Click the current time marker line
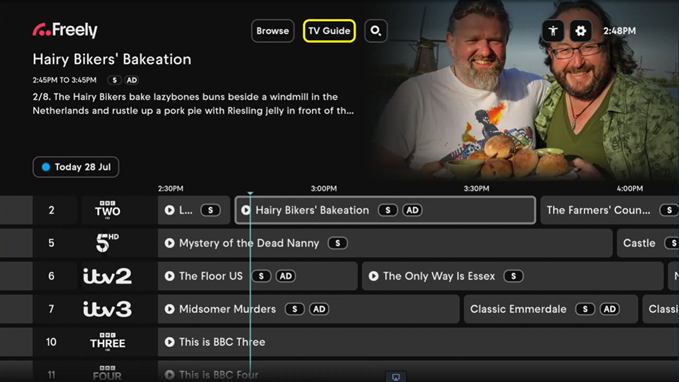The image size is (679, 382). [x=250, y=286]
